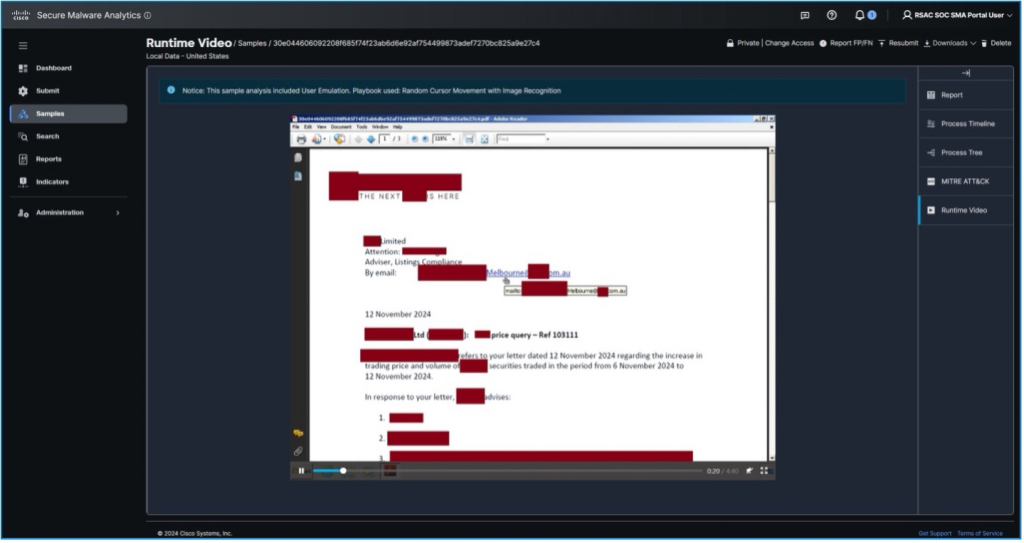Toggle the video mute speaker button

(x=748, y=470)
